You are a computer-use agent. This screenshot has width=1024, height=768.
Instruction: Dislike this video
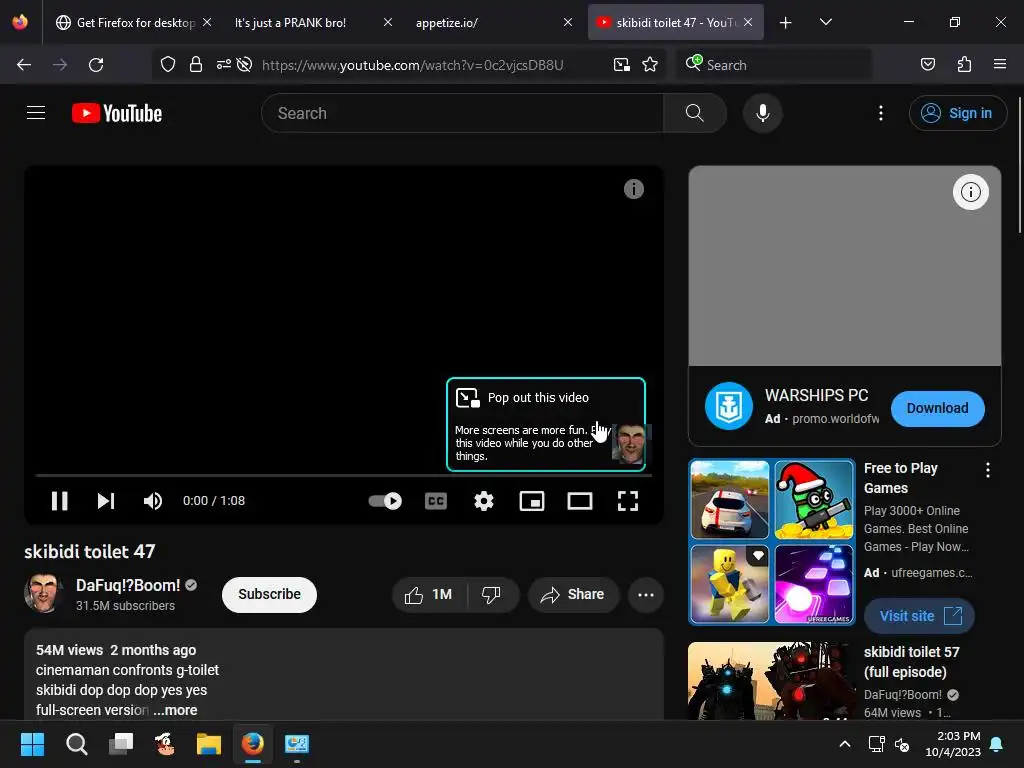[x=492, y=594]
